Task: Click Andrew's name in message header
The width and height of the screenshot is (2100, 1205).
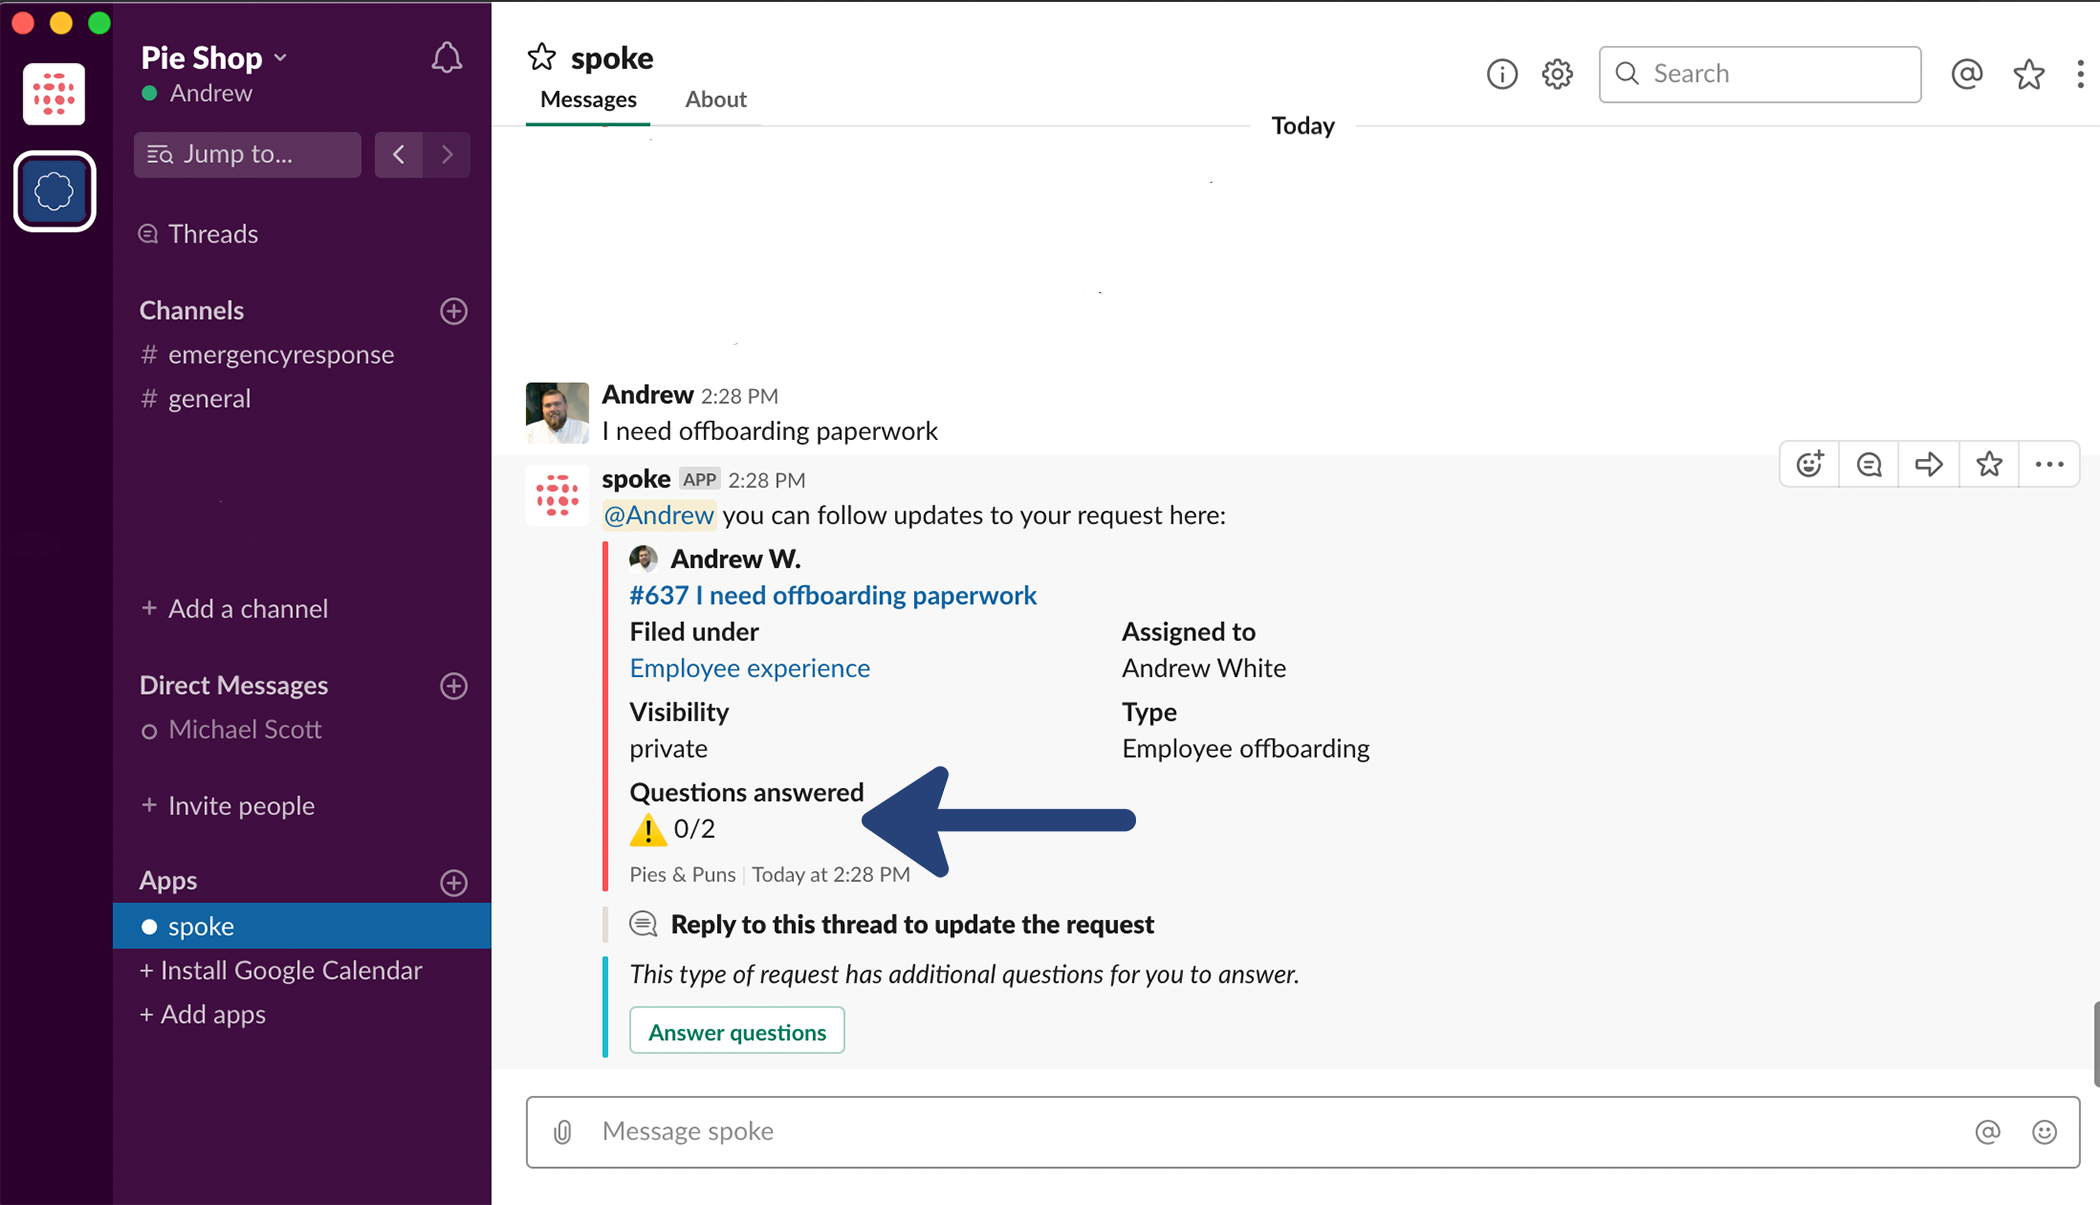Action: (x=647, y=395)
